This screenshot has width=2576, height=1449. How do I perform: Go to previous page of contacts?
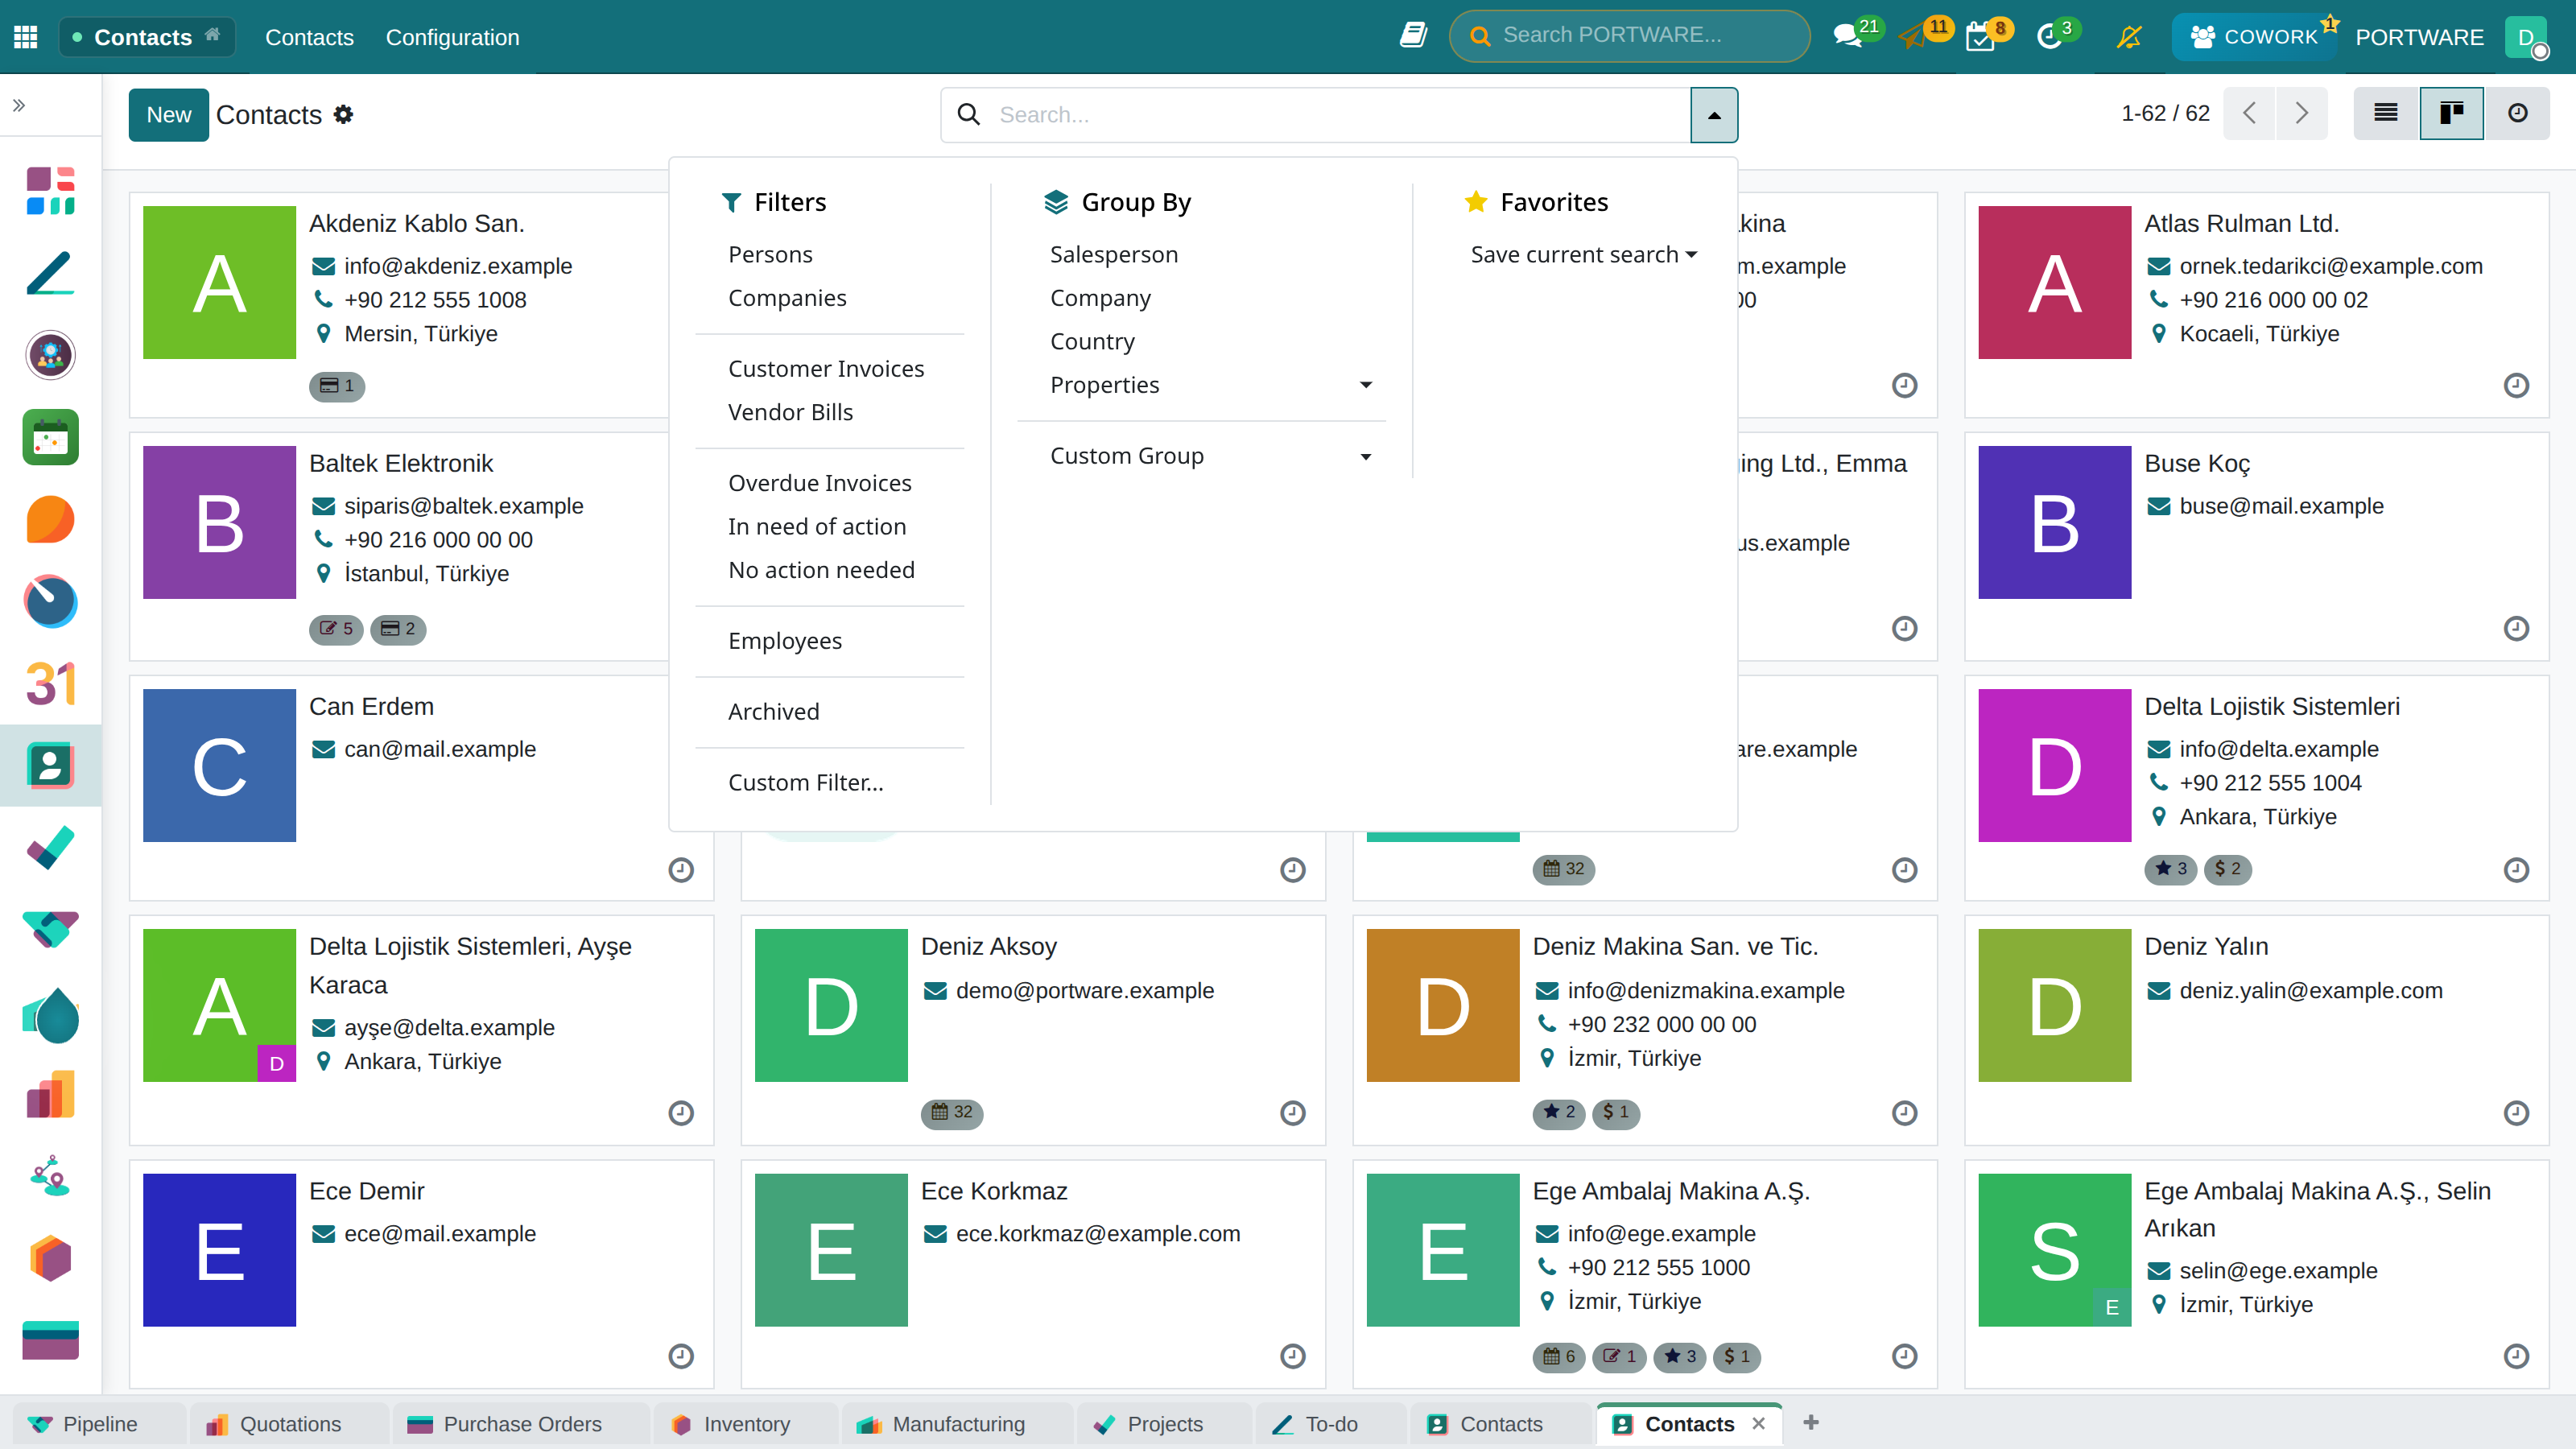click(x=2249, y=113)
